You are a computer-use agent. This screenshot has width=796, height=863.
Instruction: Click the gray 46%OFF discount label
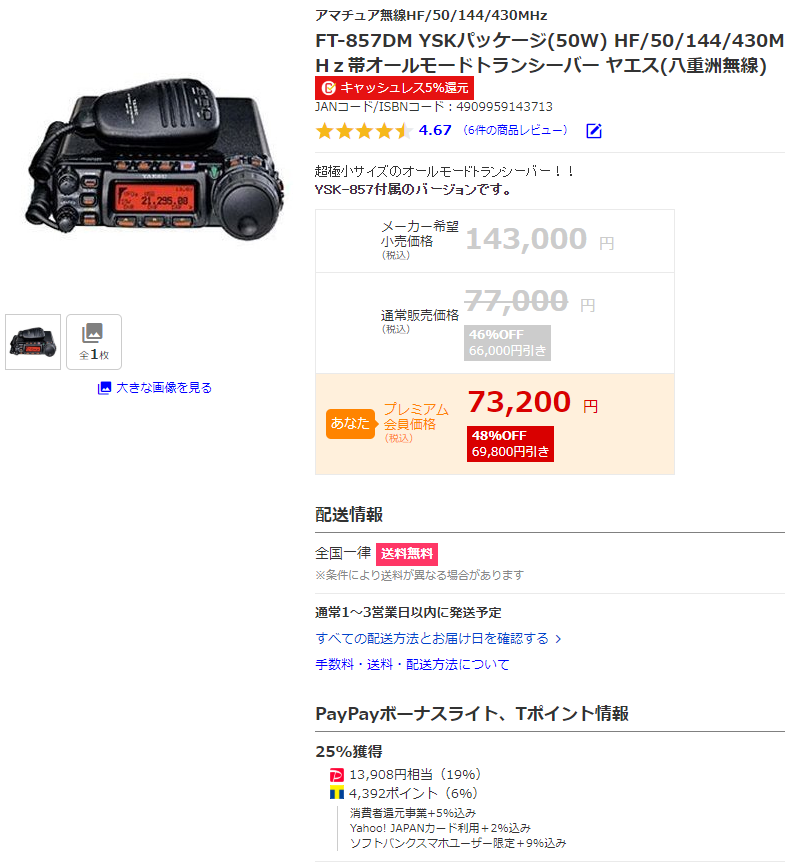click(507, 343)
